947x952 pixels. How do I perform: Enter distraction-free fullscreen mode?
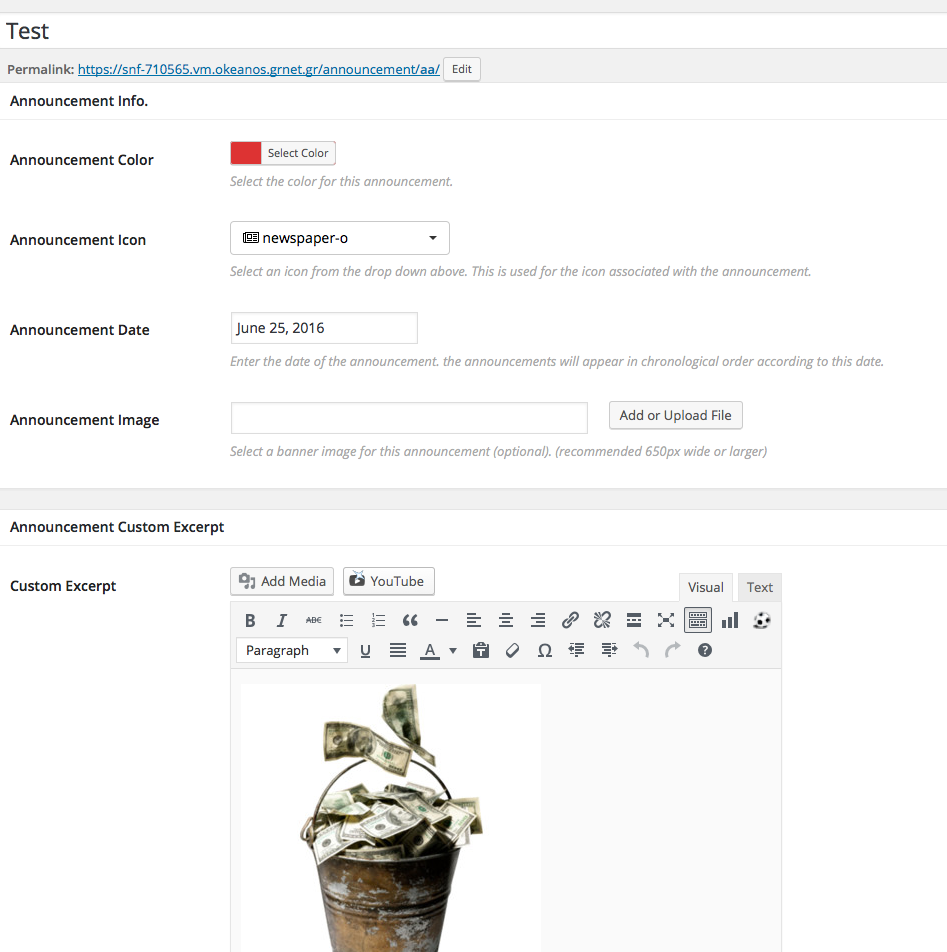tap(666, 620)
